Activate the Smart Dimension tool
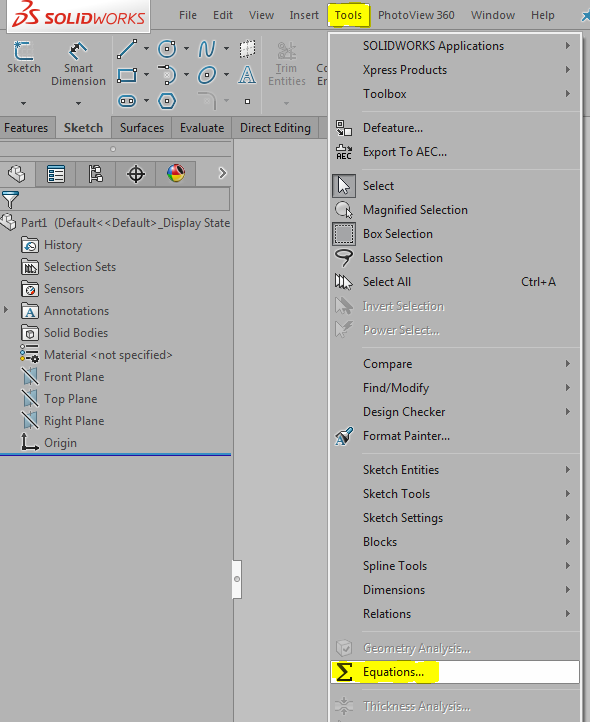 pyautogui.click(x=78, y=64)
